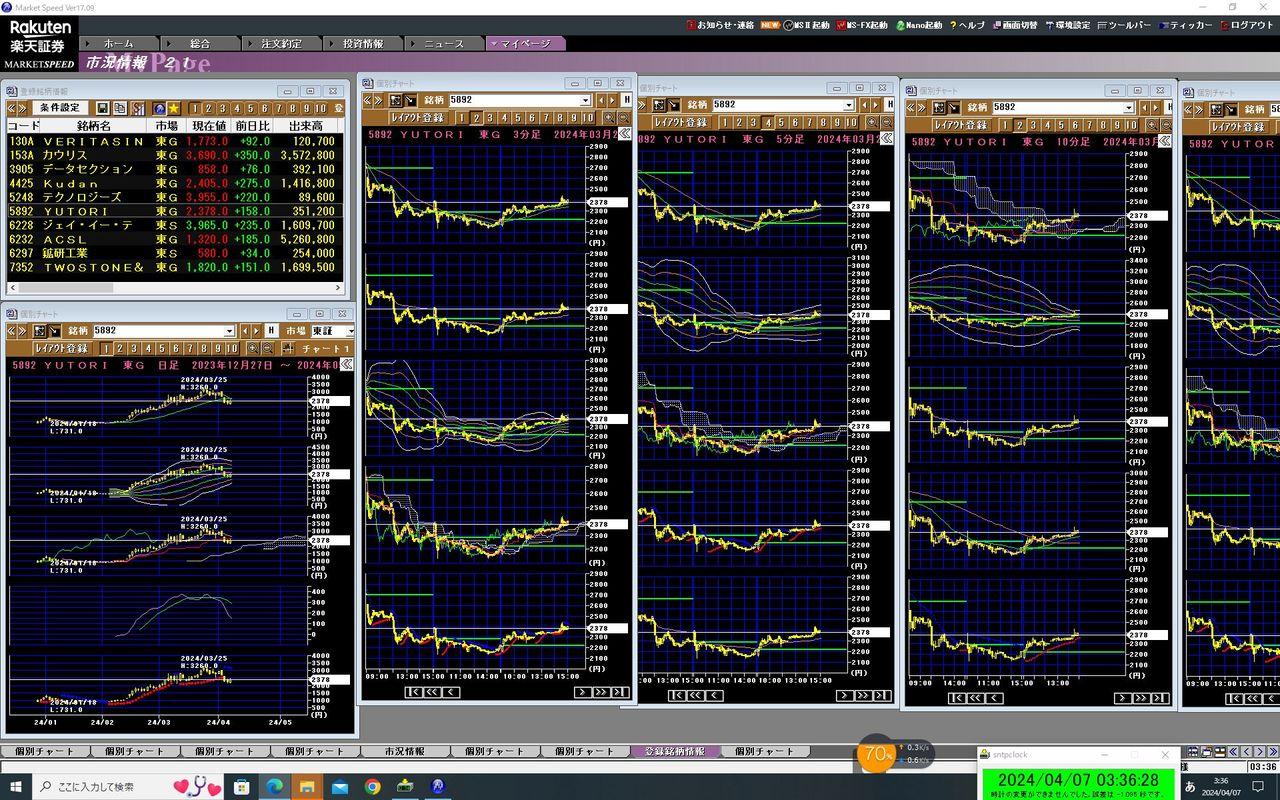
Task: Switch to the 登録銘柄情報 bottom tab
Action: [674, 751]
